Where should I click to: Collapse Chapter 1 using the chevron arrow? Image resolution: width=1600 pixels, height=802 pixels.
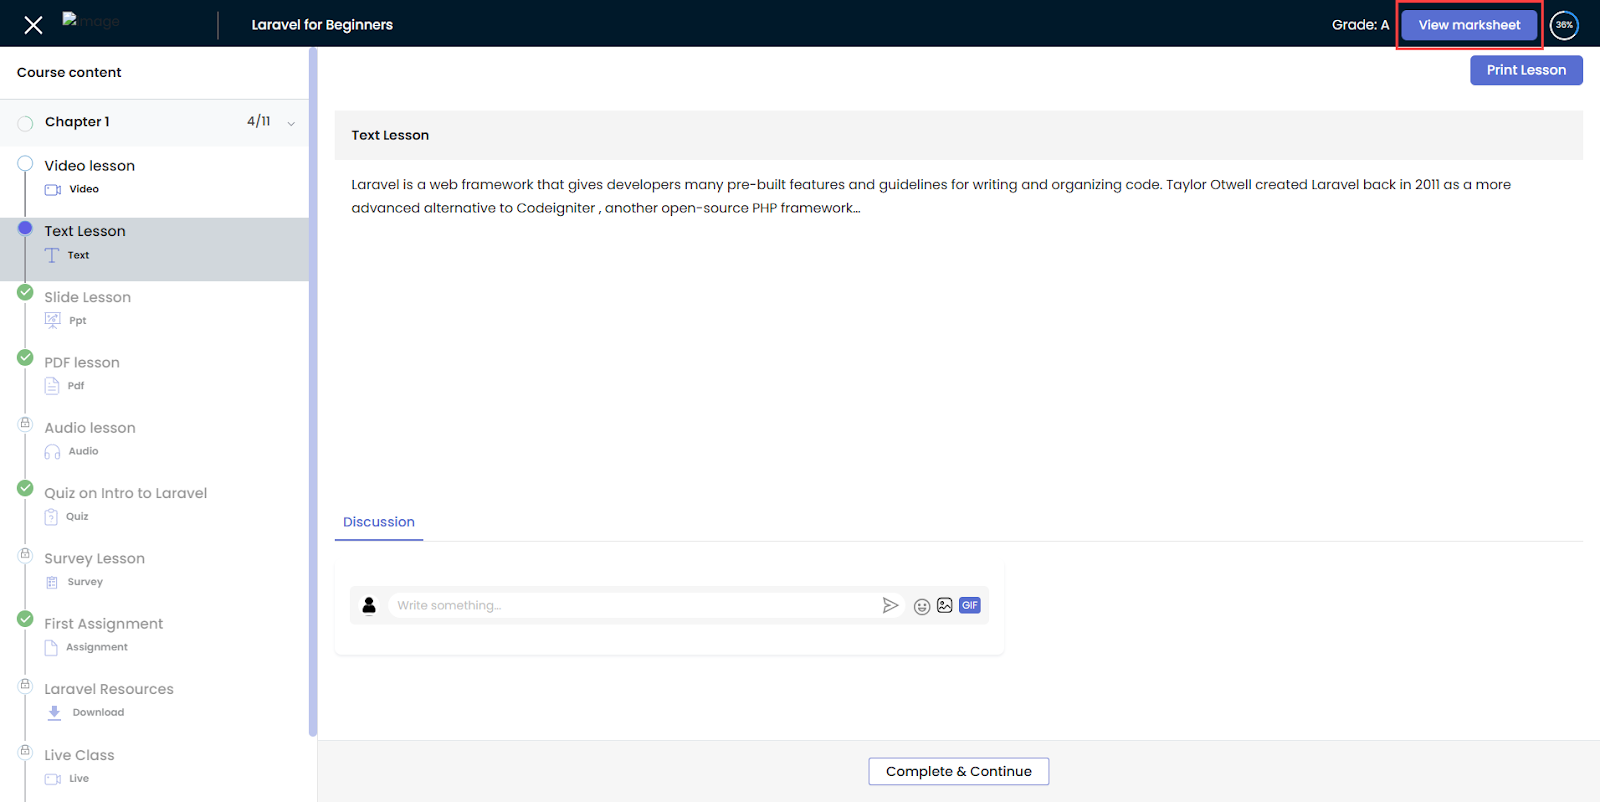click(x=291, y=123)
